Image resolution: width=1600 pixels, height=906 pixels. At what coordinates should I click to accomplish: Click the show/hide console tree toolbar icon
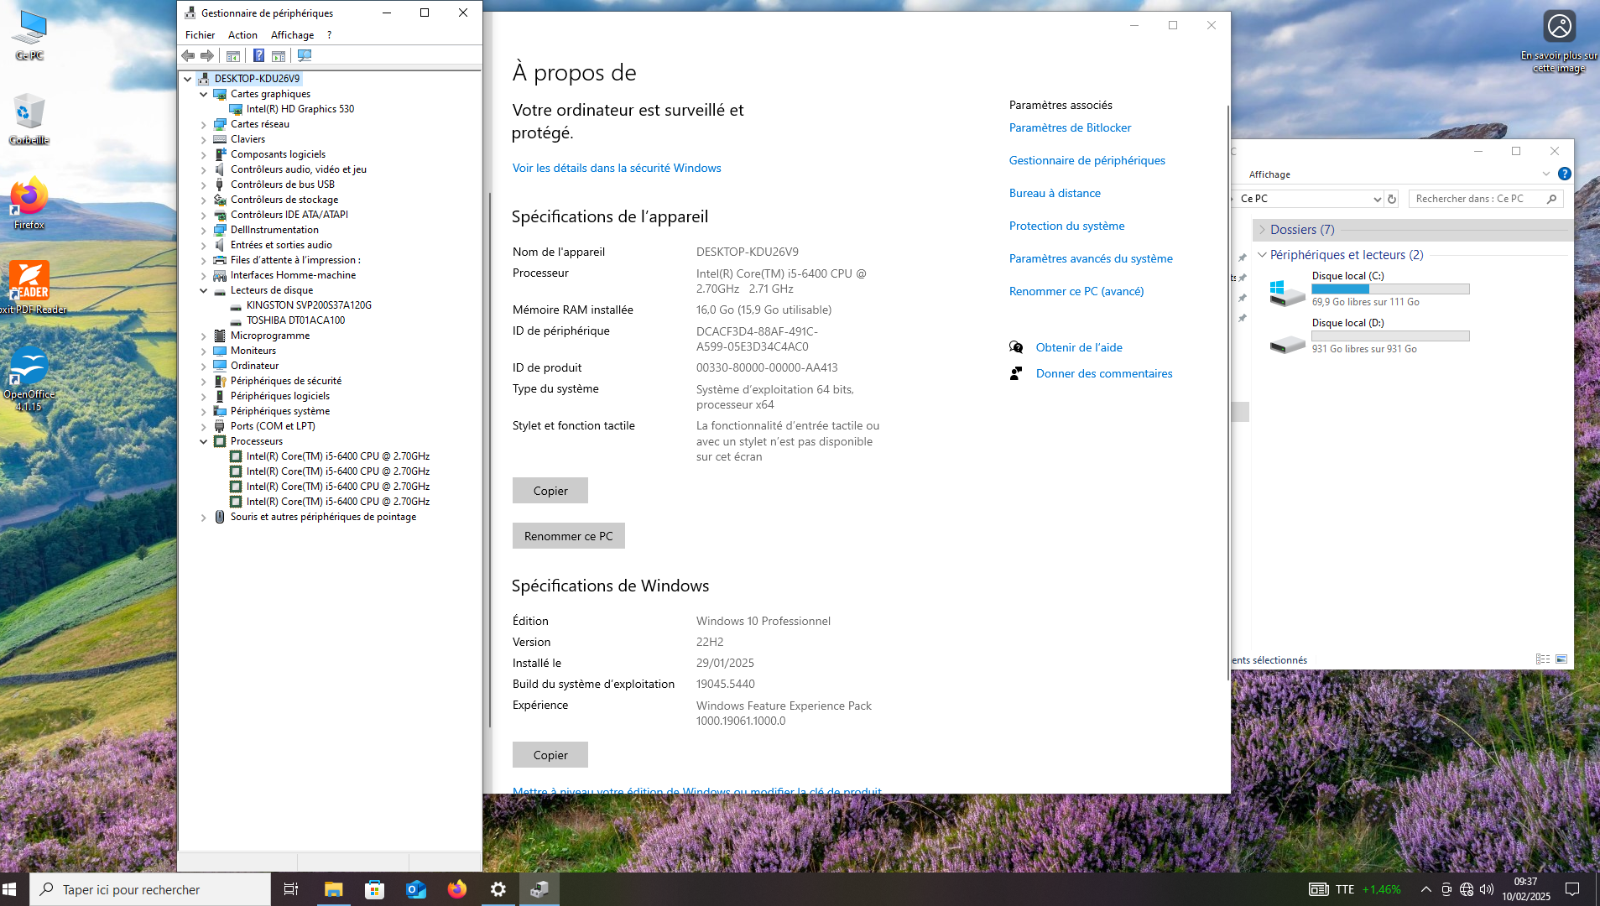tap(233, 56)
